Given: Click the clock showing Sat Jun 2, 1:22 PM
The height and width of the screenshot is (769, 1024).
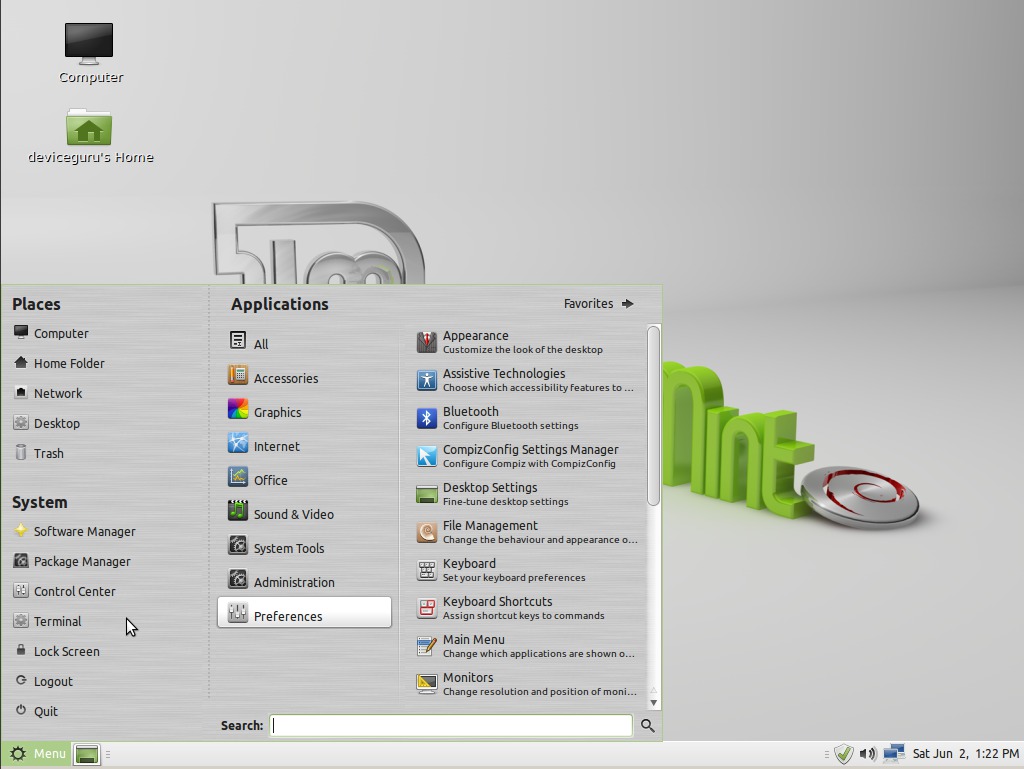Looking at the screenshot, I should 965,754.
